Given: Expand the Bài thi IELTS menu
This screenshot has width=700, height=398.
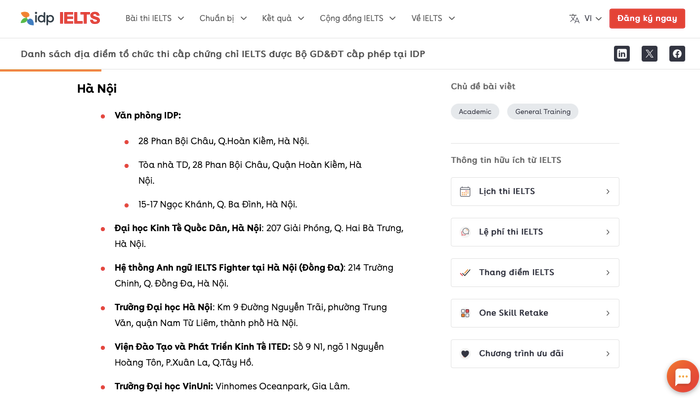Looking at the screenshot, I should click(154, 18).
